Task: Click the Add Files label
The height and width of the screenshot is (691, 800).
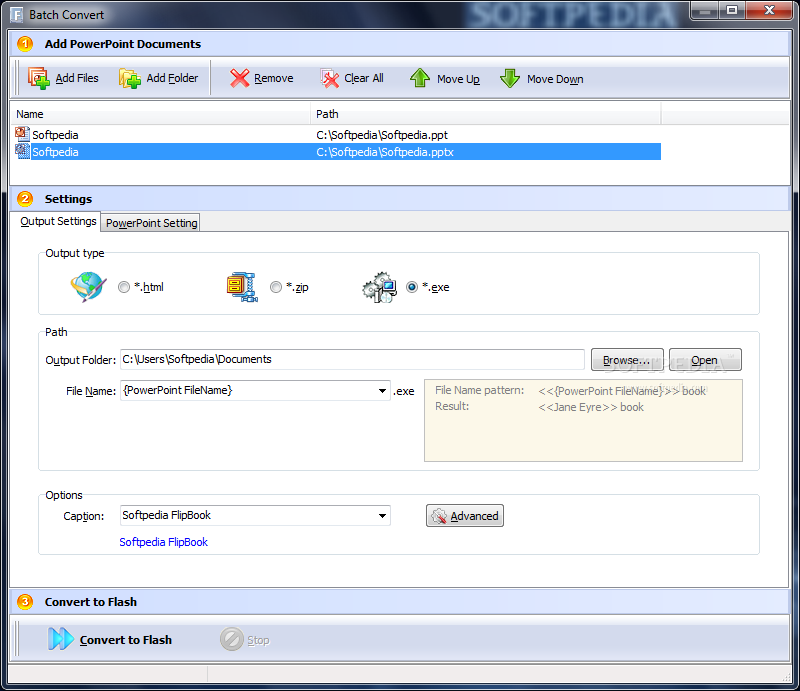Action: pyautogui.click(x=77, y=78)
